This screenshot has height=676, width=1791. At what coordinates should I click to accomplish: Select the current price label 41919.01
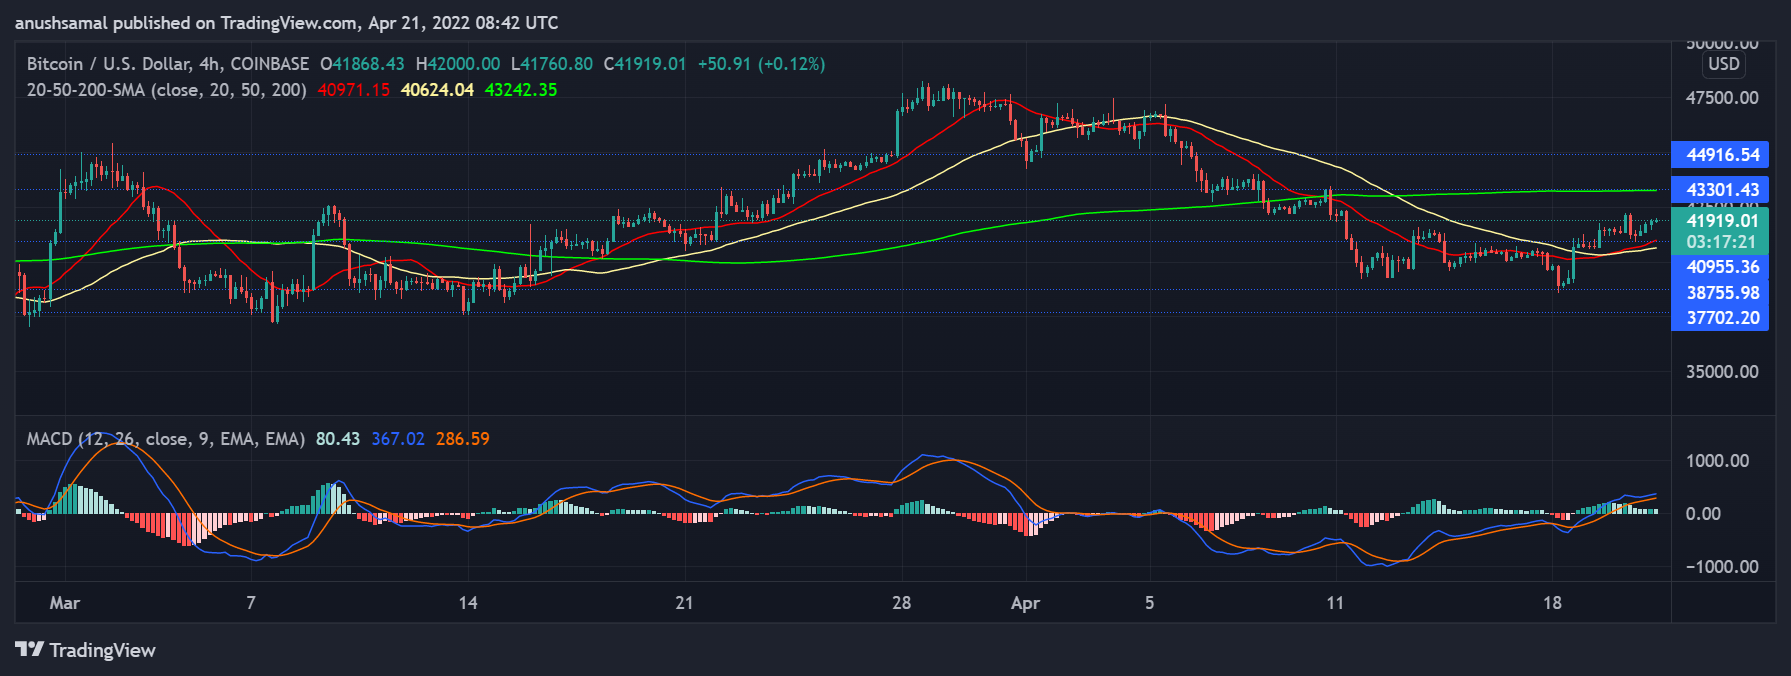(1720, 221)
